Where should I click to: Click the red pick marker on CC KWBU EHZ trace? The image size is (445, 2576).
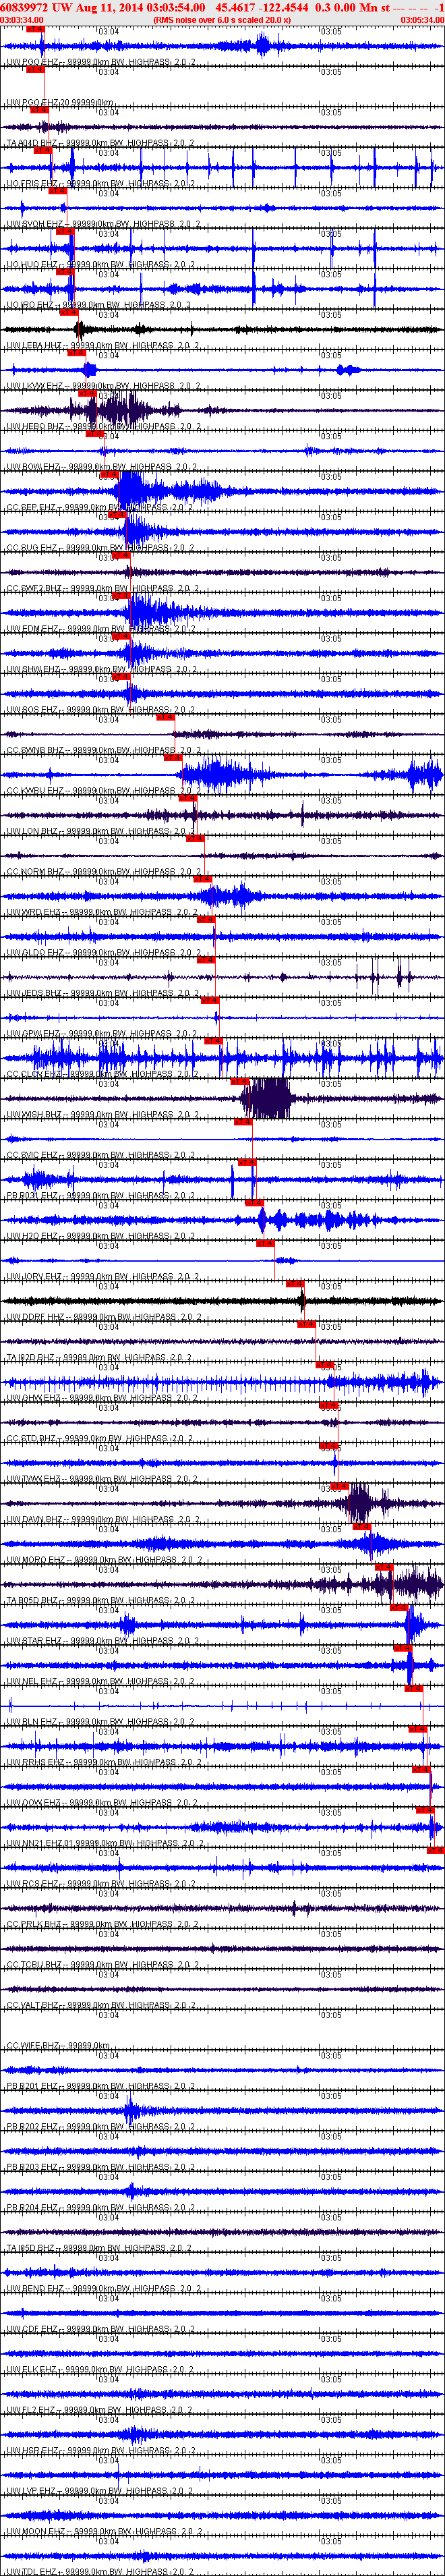pos(173,757)
